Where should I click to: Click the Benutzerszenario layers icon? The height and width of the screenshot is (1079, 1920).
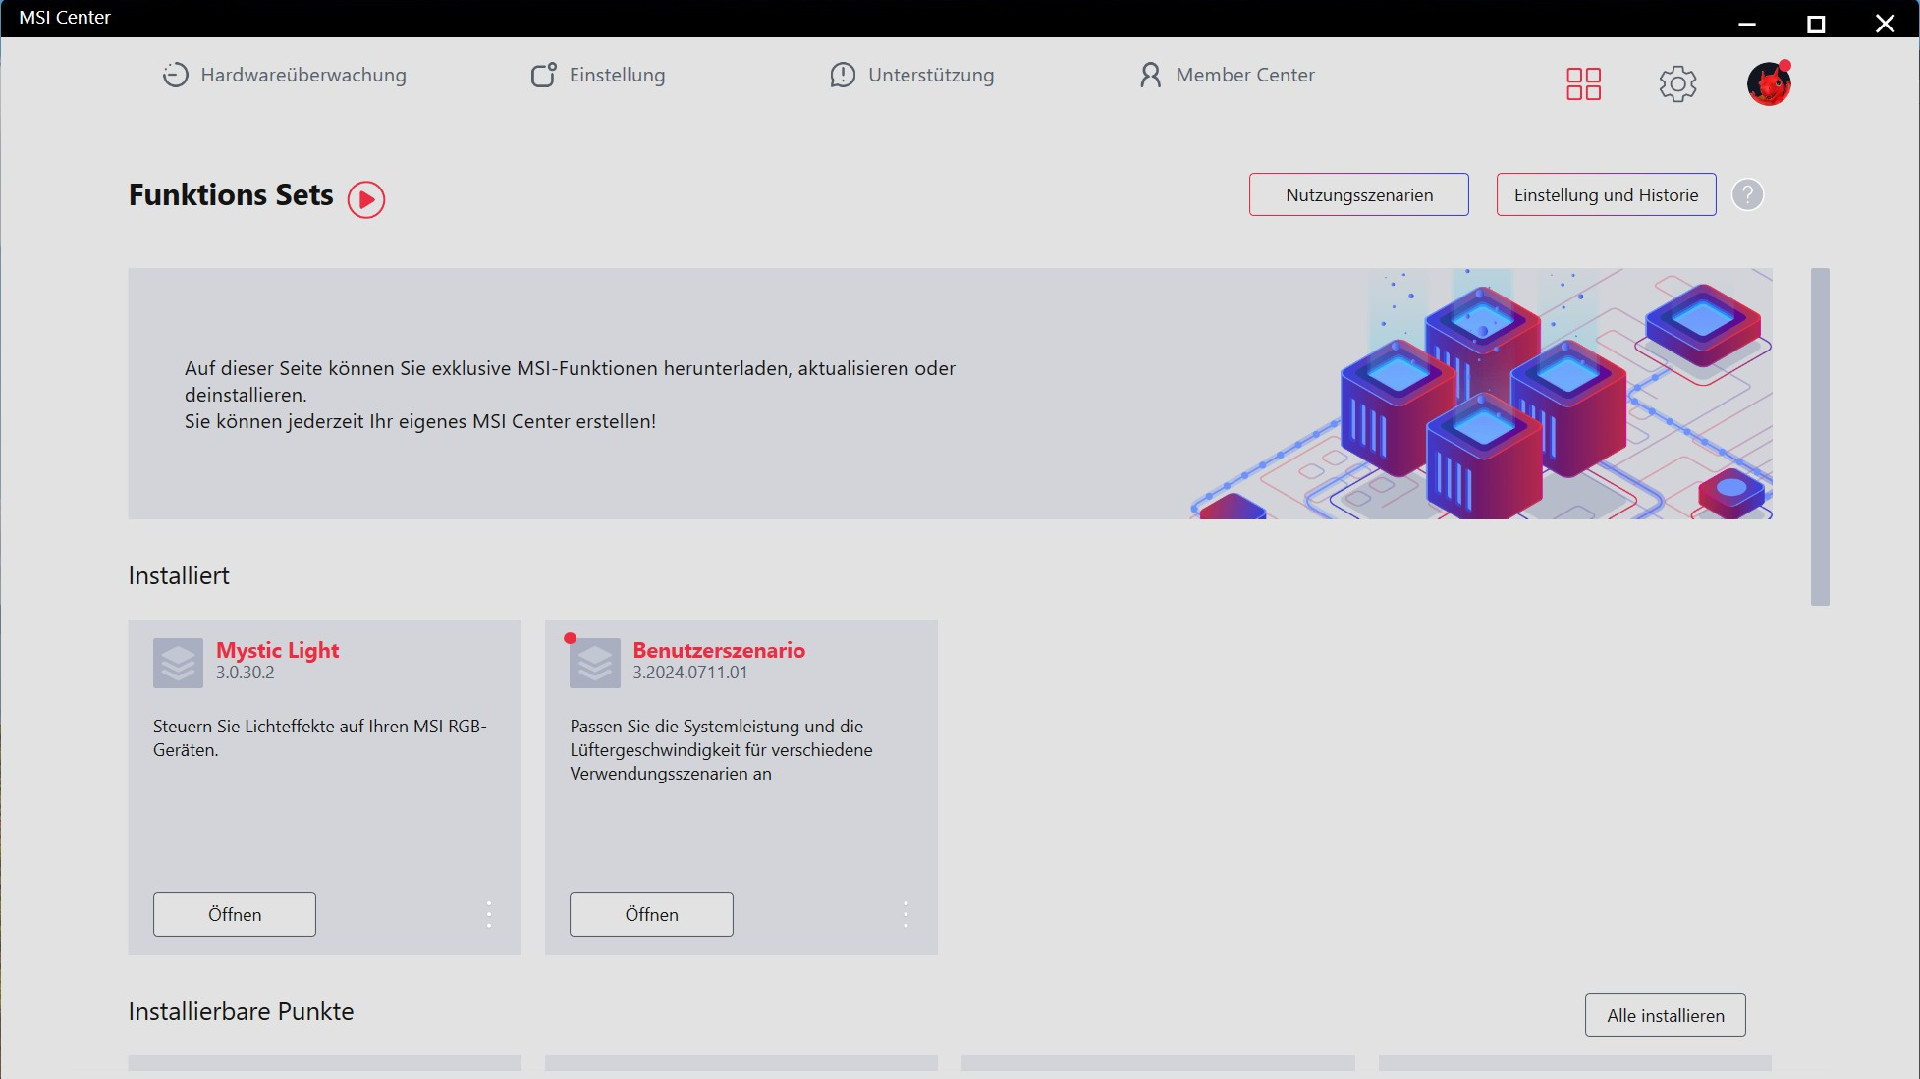click(x=595, y=663)
